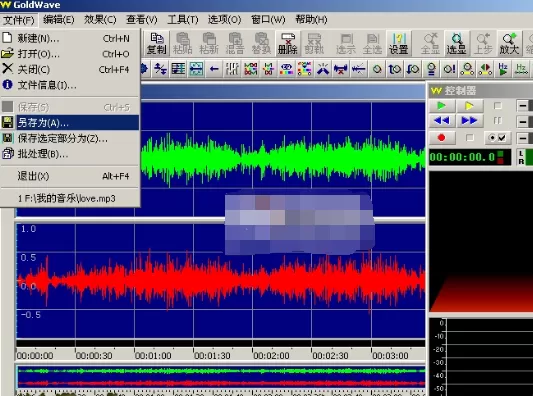Viewport: 533px width, 396px height.
Task: Click the auto gain single-circle icon
Action: coord(377,69)
